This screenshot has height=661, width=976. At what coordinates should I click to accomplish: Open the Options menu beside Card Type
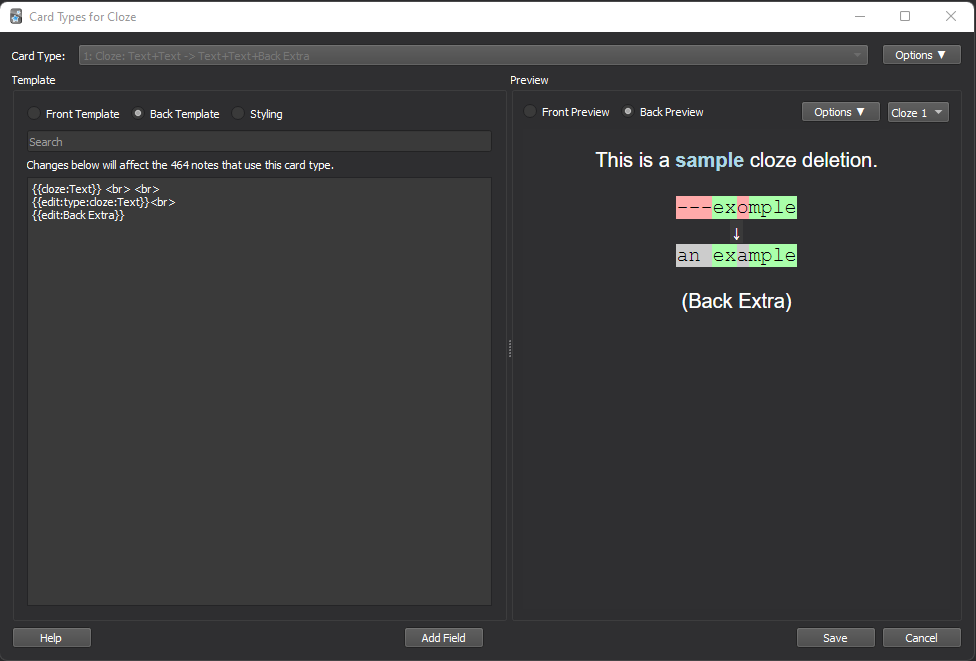click(921, 54)
